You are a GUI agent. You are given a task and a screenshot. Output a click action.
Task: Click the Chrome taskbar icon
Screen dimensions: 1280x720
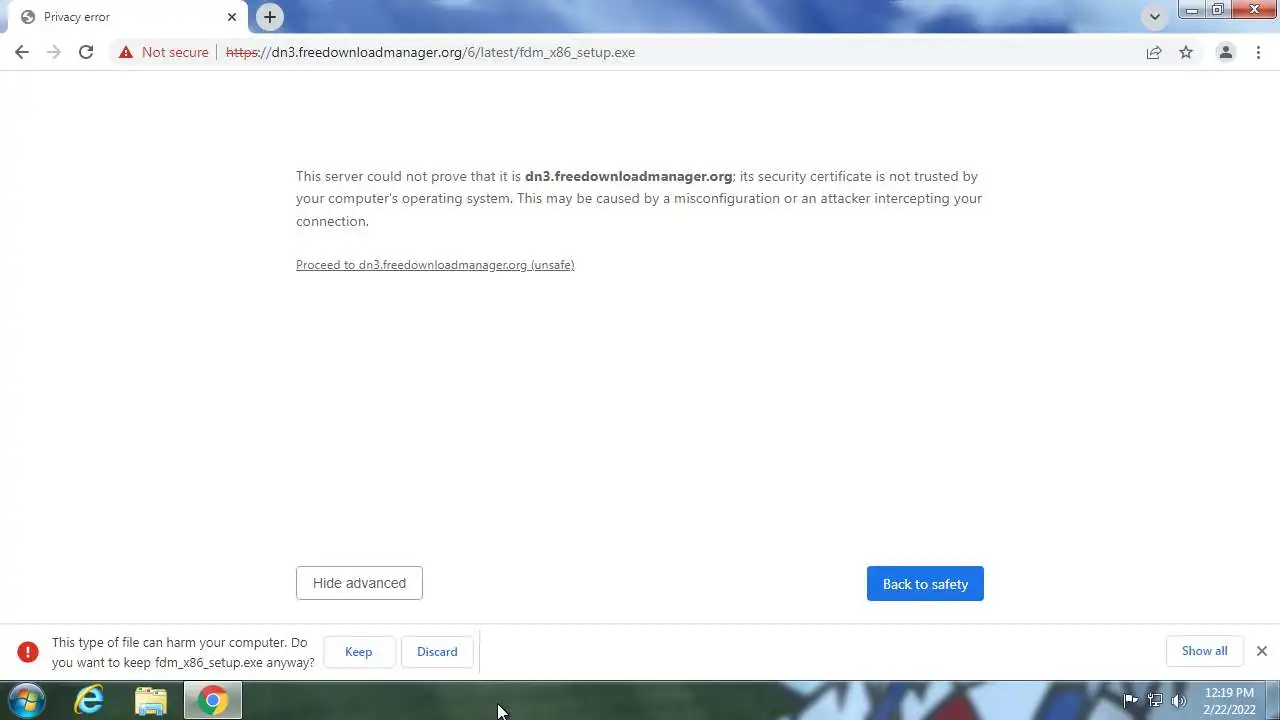212,700
